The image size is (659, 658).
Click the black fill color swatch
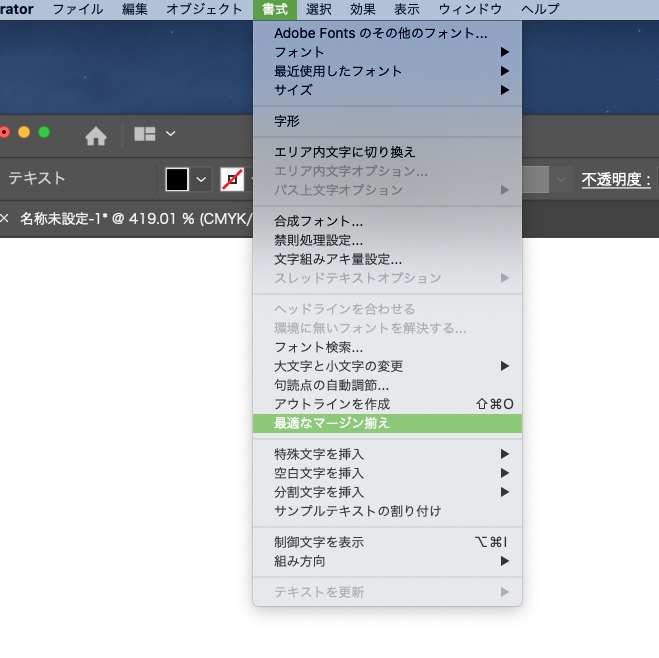point(177,179)
